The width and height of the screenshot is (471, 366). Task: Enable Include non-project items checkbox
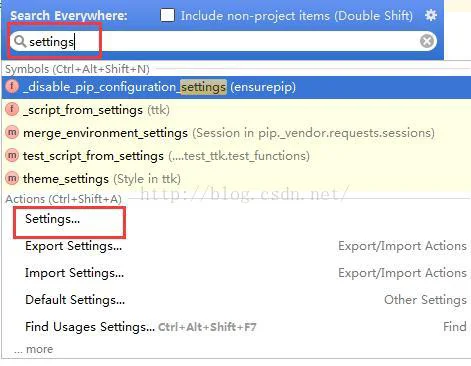point(167,15)
